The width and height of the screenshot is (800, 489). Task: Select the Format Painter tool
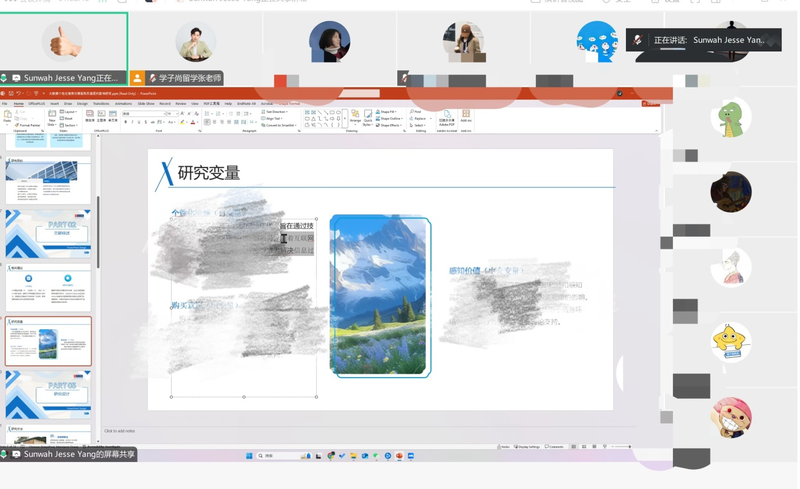pyautogui.click(x=28, y=125)
